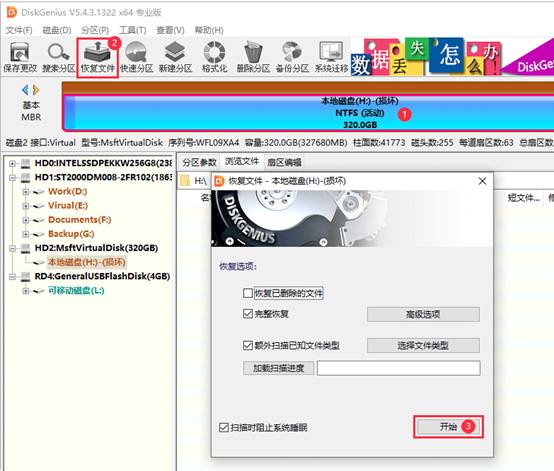554x471 pixels.
Task: Go to next disk with right arrow
Action: pyautogui.click(x=35, y=90)
